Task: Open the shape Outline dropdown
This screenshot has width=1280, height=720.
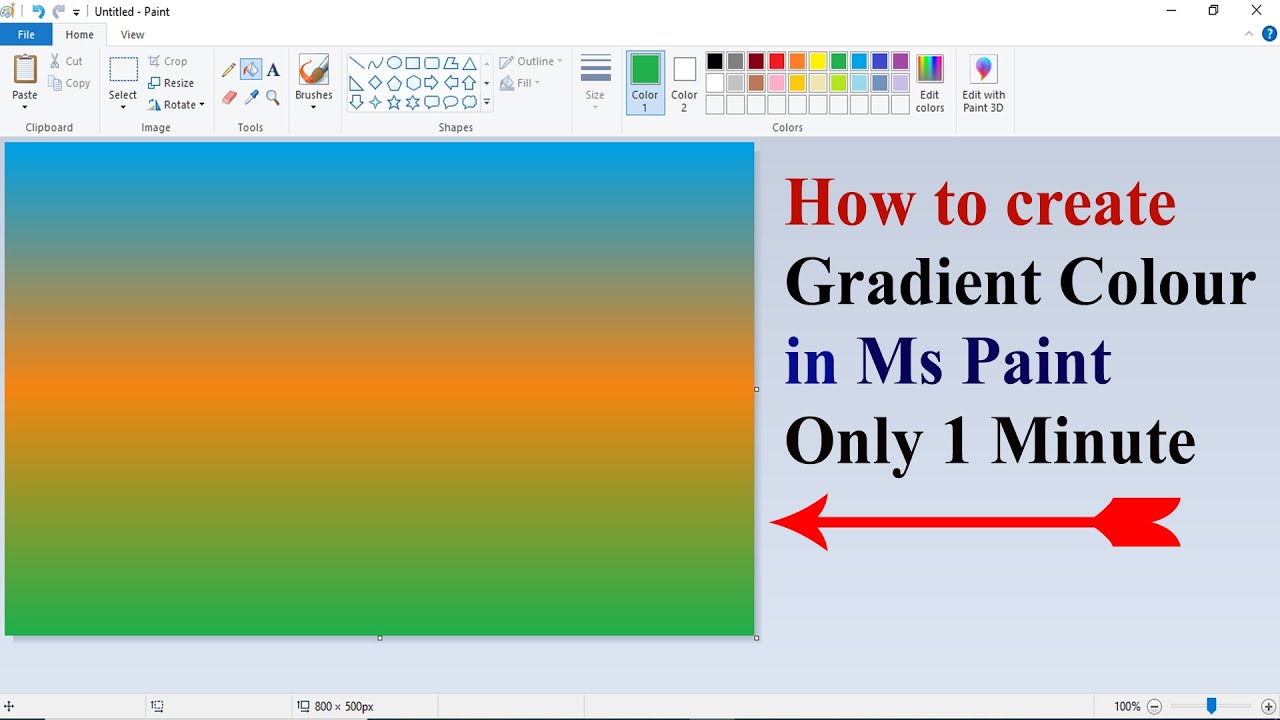Action: [531, 61]
